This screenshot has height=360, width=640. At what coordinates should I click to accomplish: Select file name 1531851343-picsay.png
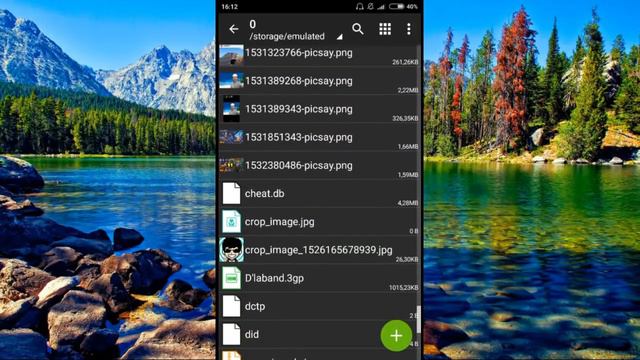pos(299,137)
